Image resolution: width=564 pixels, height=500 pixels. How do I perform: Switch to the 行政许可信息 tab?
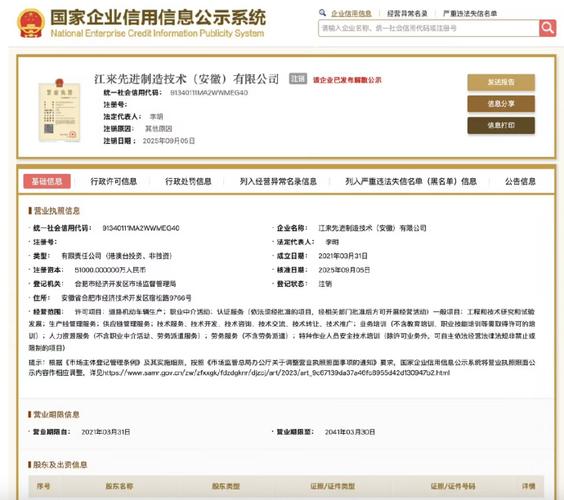click(114, 181)
